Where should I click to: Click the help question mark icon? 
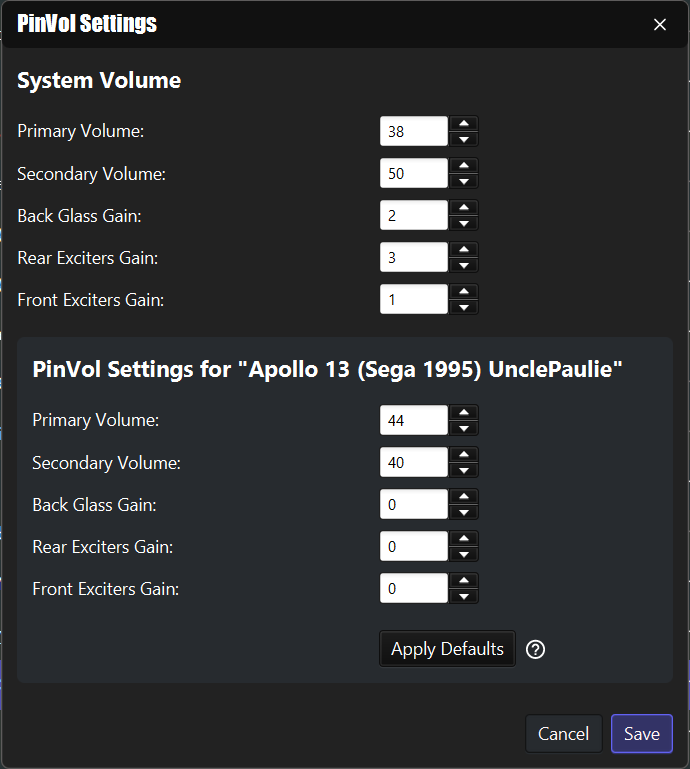[x=535, y=649]
